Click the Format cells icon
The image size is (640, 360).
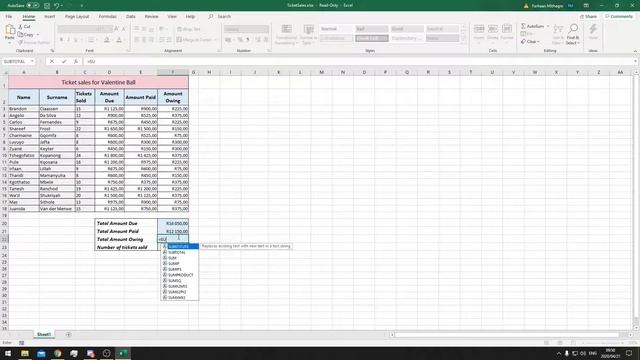(507, 32)
